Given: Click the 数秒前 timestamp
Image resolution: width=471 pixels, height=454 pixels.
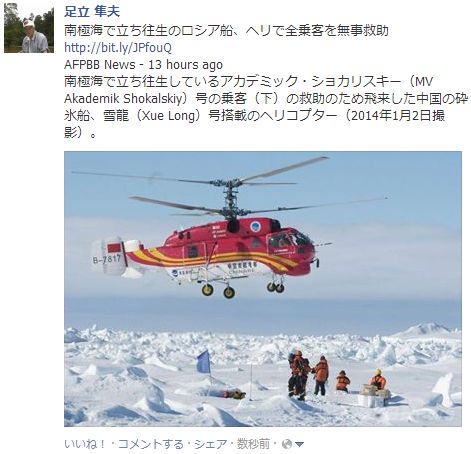Looking at the screenshot, I should pyautogui.click(x=253, y=444).
